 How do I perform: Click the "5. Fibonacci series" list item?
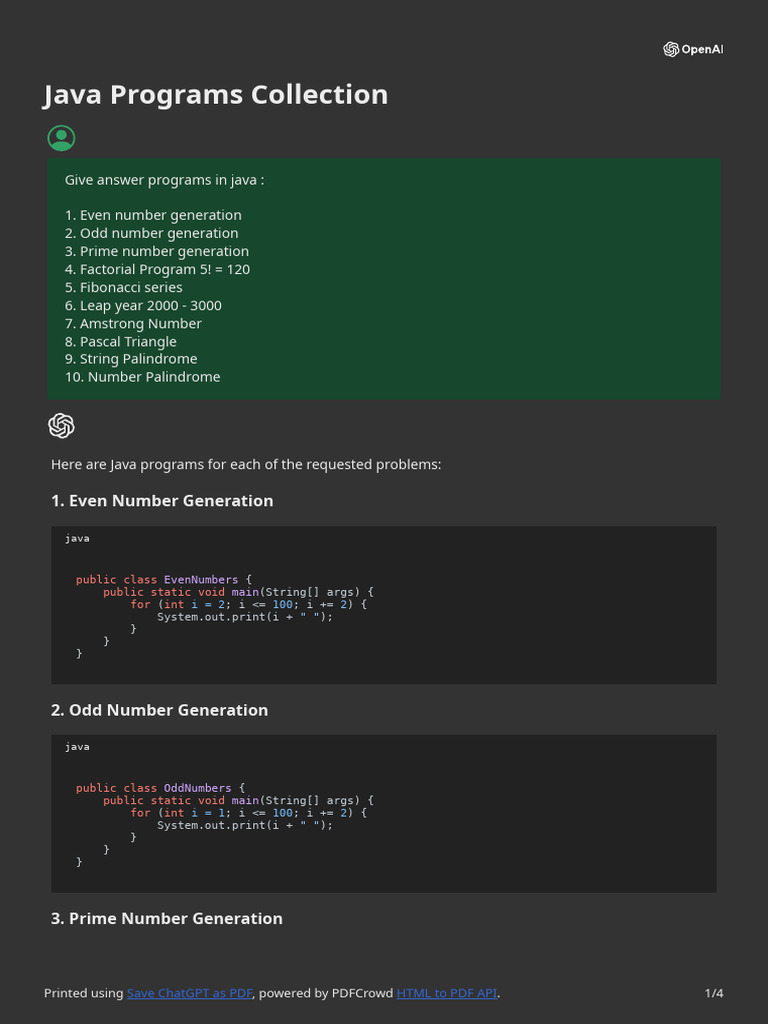(124, 287)
